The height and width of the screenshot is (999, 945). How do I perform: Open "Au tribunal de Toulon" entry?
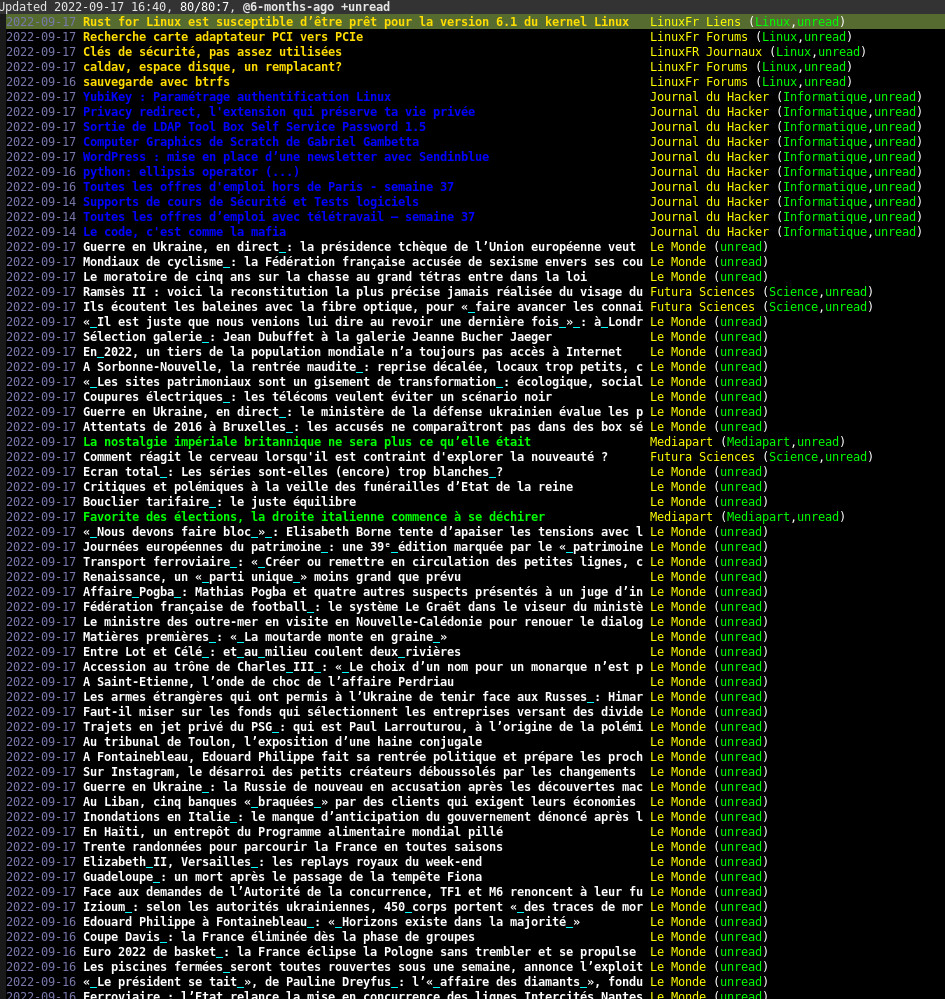tap(282, 742)
